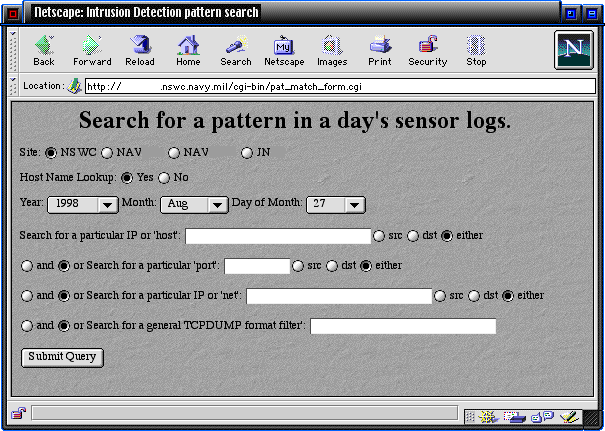Image resolution: width=605 pixels, height=431 pixels.
Task: Select the JN site radio button
Action: click(247, 152)
